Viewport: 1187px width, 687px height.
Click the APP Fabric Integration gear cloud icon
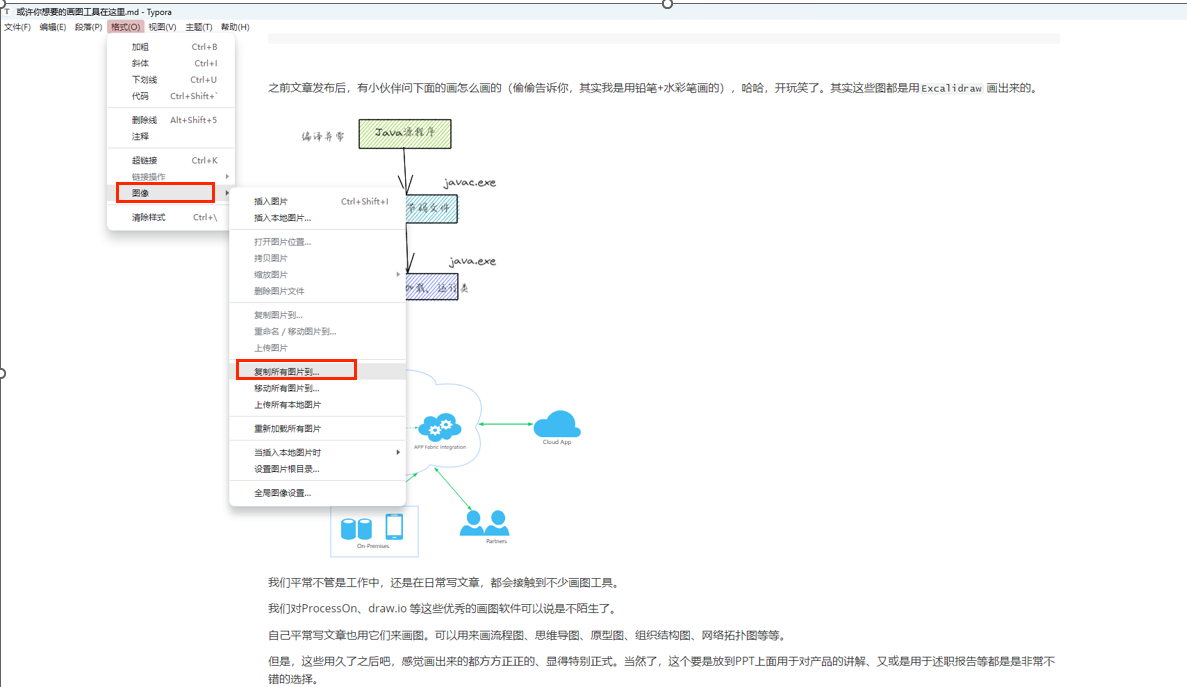point(439,427)
